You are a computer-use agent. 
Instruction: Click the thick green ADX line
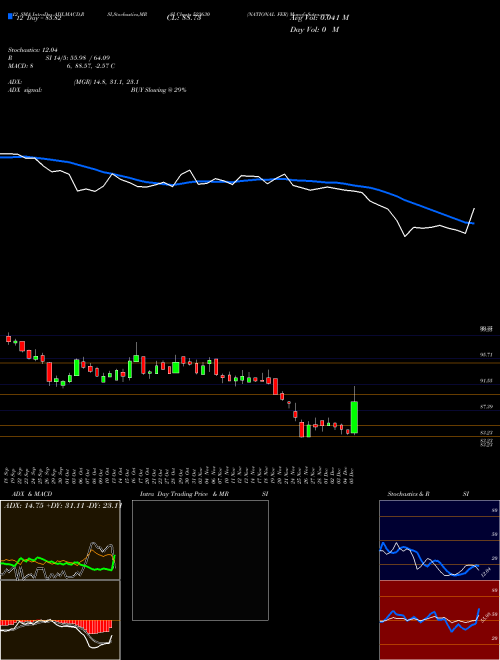pos(59,563)
